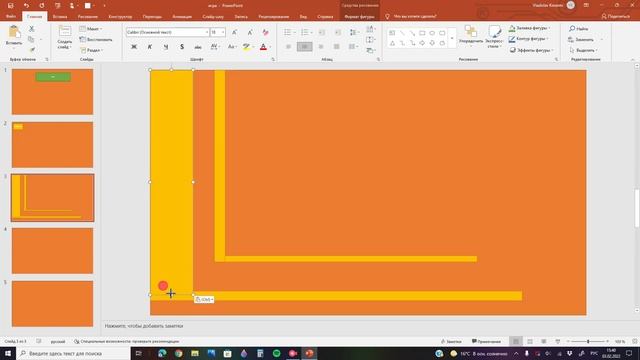Click the notes field to add notes
Image resolution: width=640 pixels, height=360 pixels.
tap(367, 326)
